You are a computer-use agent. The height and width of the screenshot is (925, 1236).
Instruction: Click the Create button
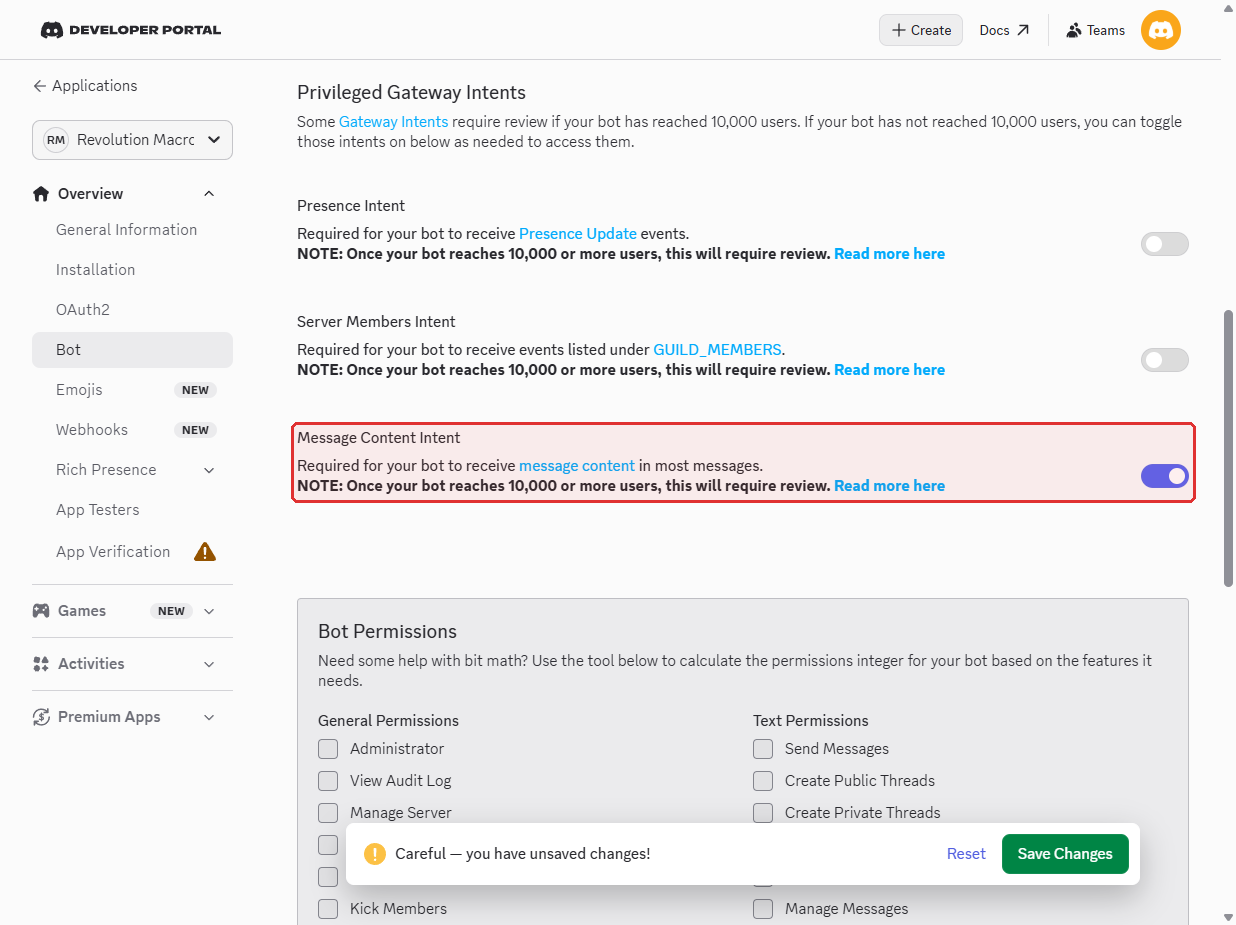click(x=921, y=30)
